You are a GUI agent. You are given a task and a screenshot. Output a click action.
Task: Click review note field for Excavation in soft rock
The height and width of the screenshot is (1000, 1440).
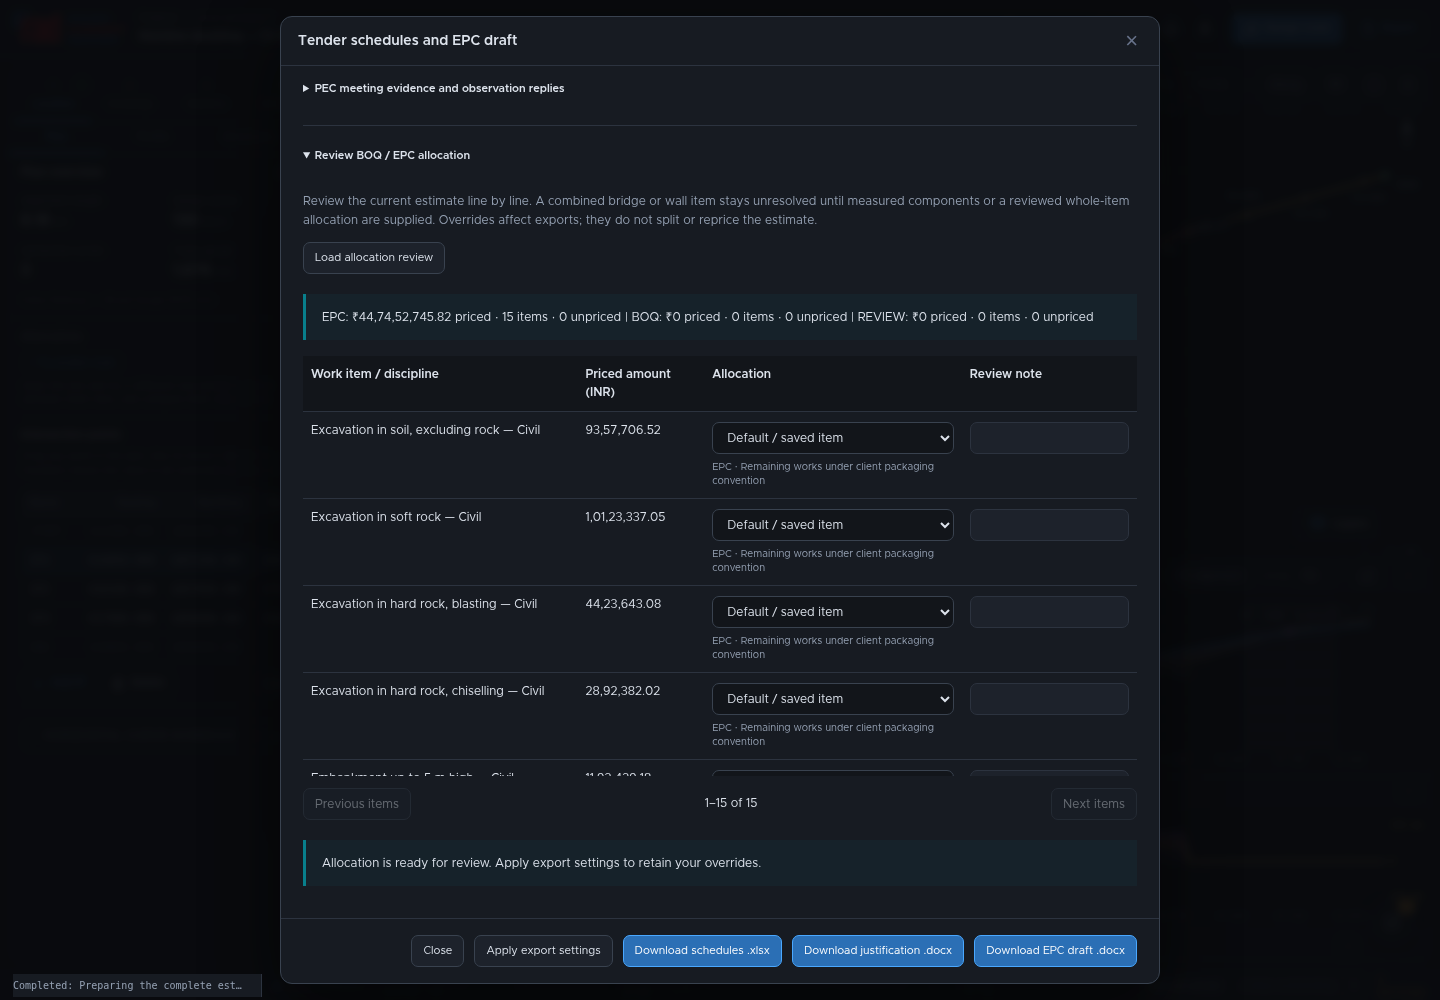[x=1049, y=525]
